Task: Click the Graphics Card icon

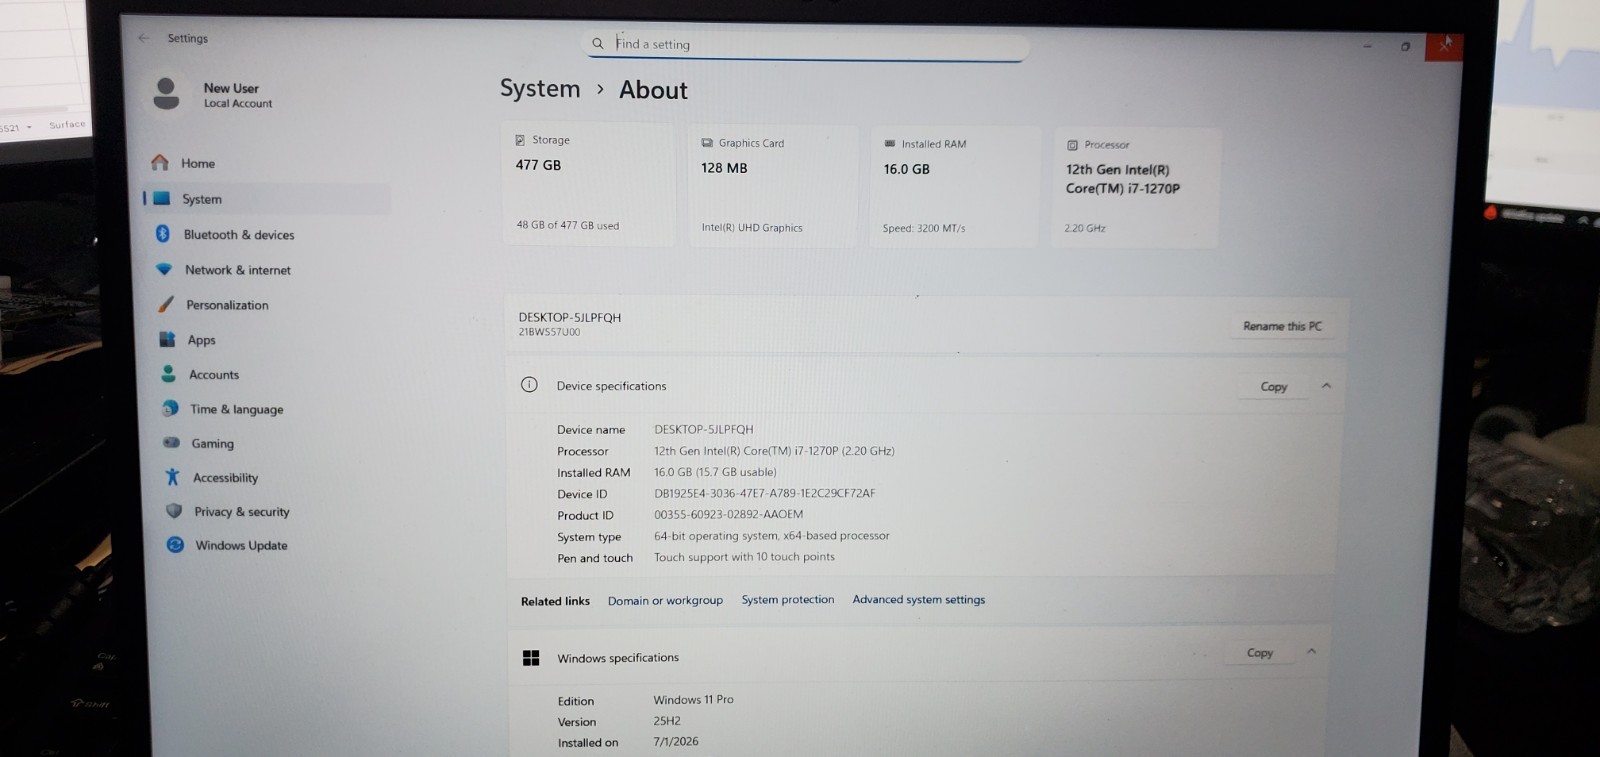Action: click(707, 143)
